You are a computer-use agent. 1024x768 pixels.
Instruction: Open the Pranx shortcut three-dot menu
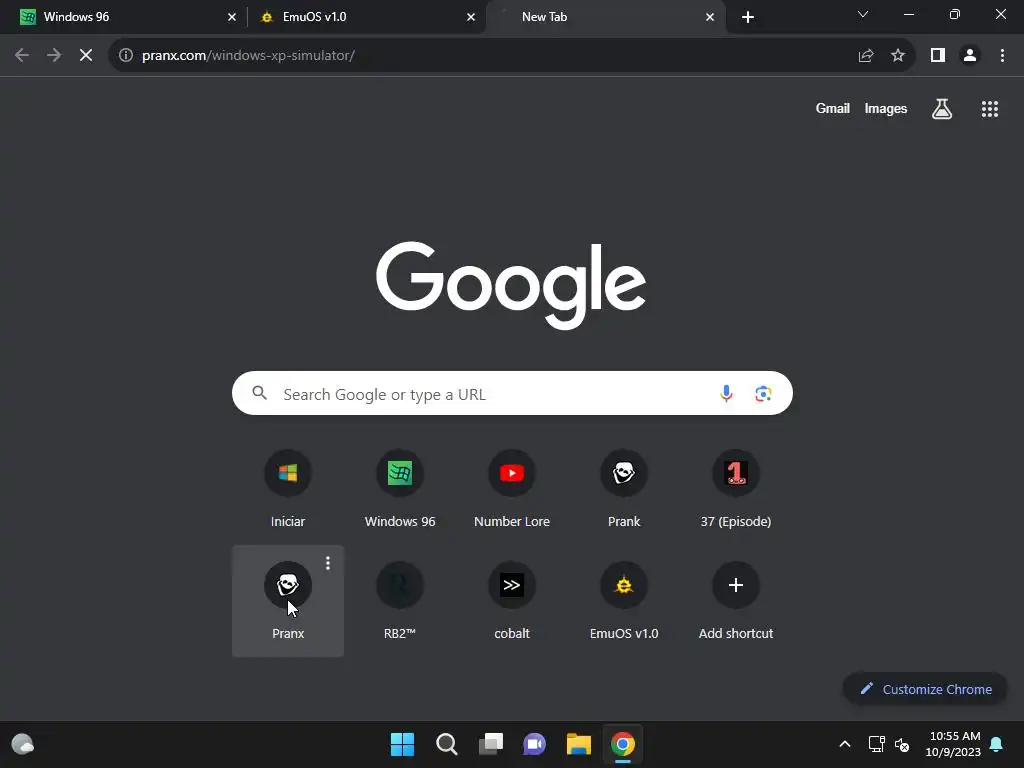(328, 563)
